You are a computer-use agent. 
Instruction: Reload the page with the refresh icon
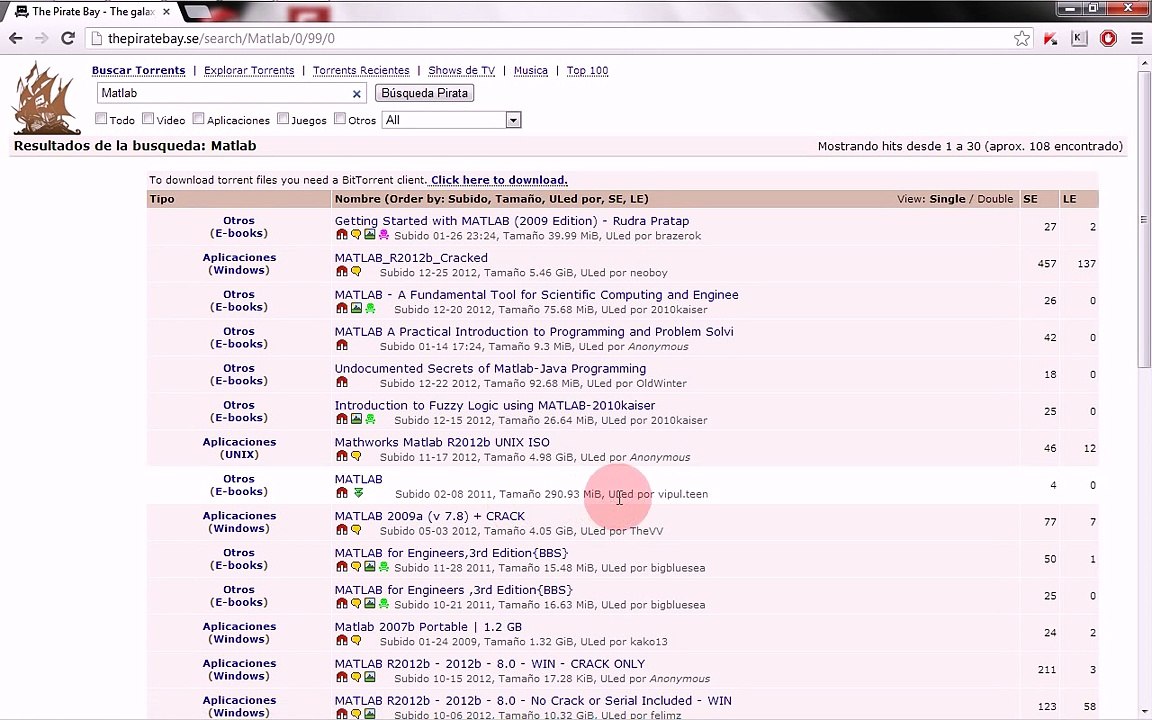click(68, 38)
